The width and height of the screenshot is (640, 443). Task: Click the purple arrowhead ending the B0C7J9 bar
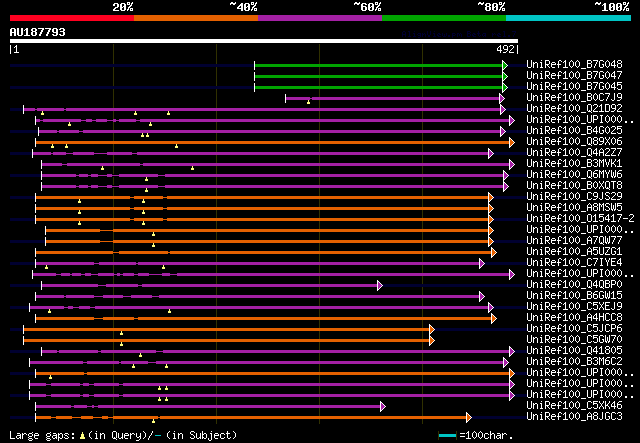[502, 98]
